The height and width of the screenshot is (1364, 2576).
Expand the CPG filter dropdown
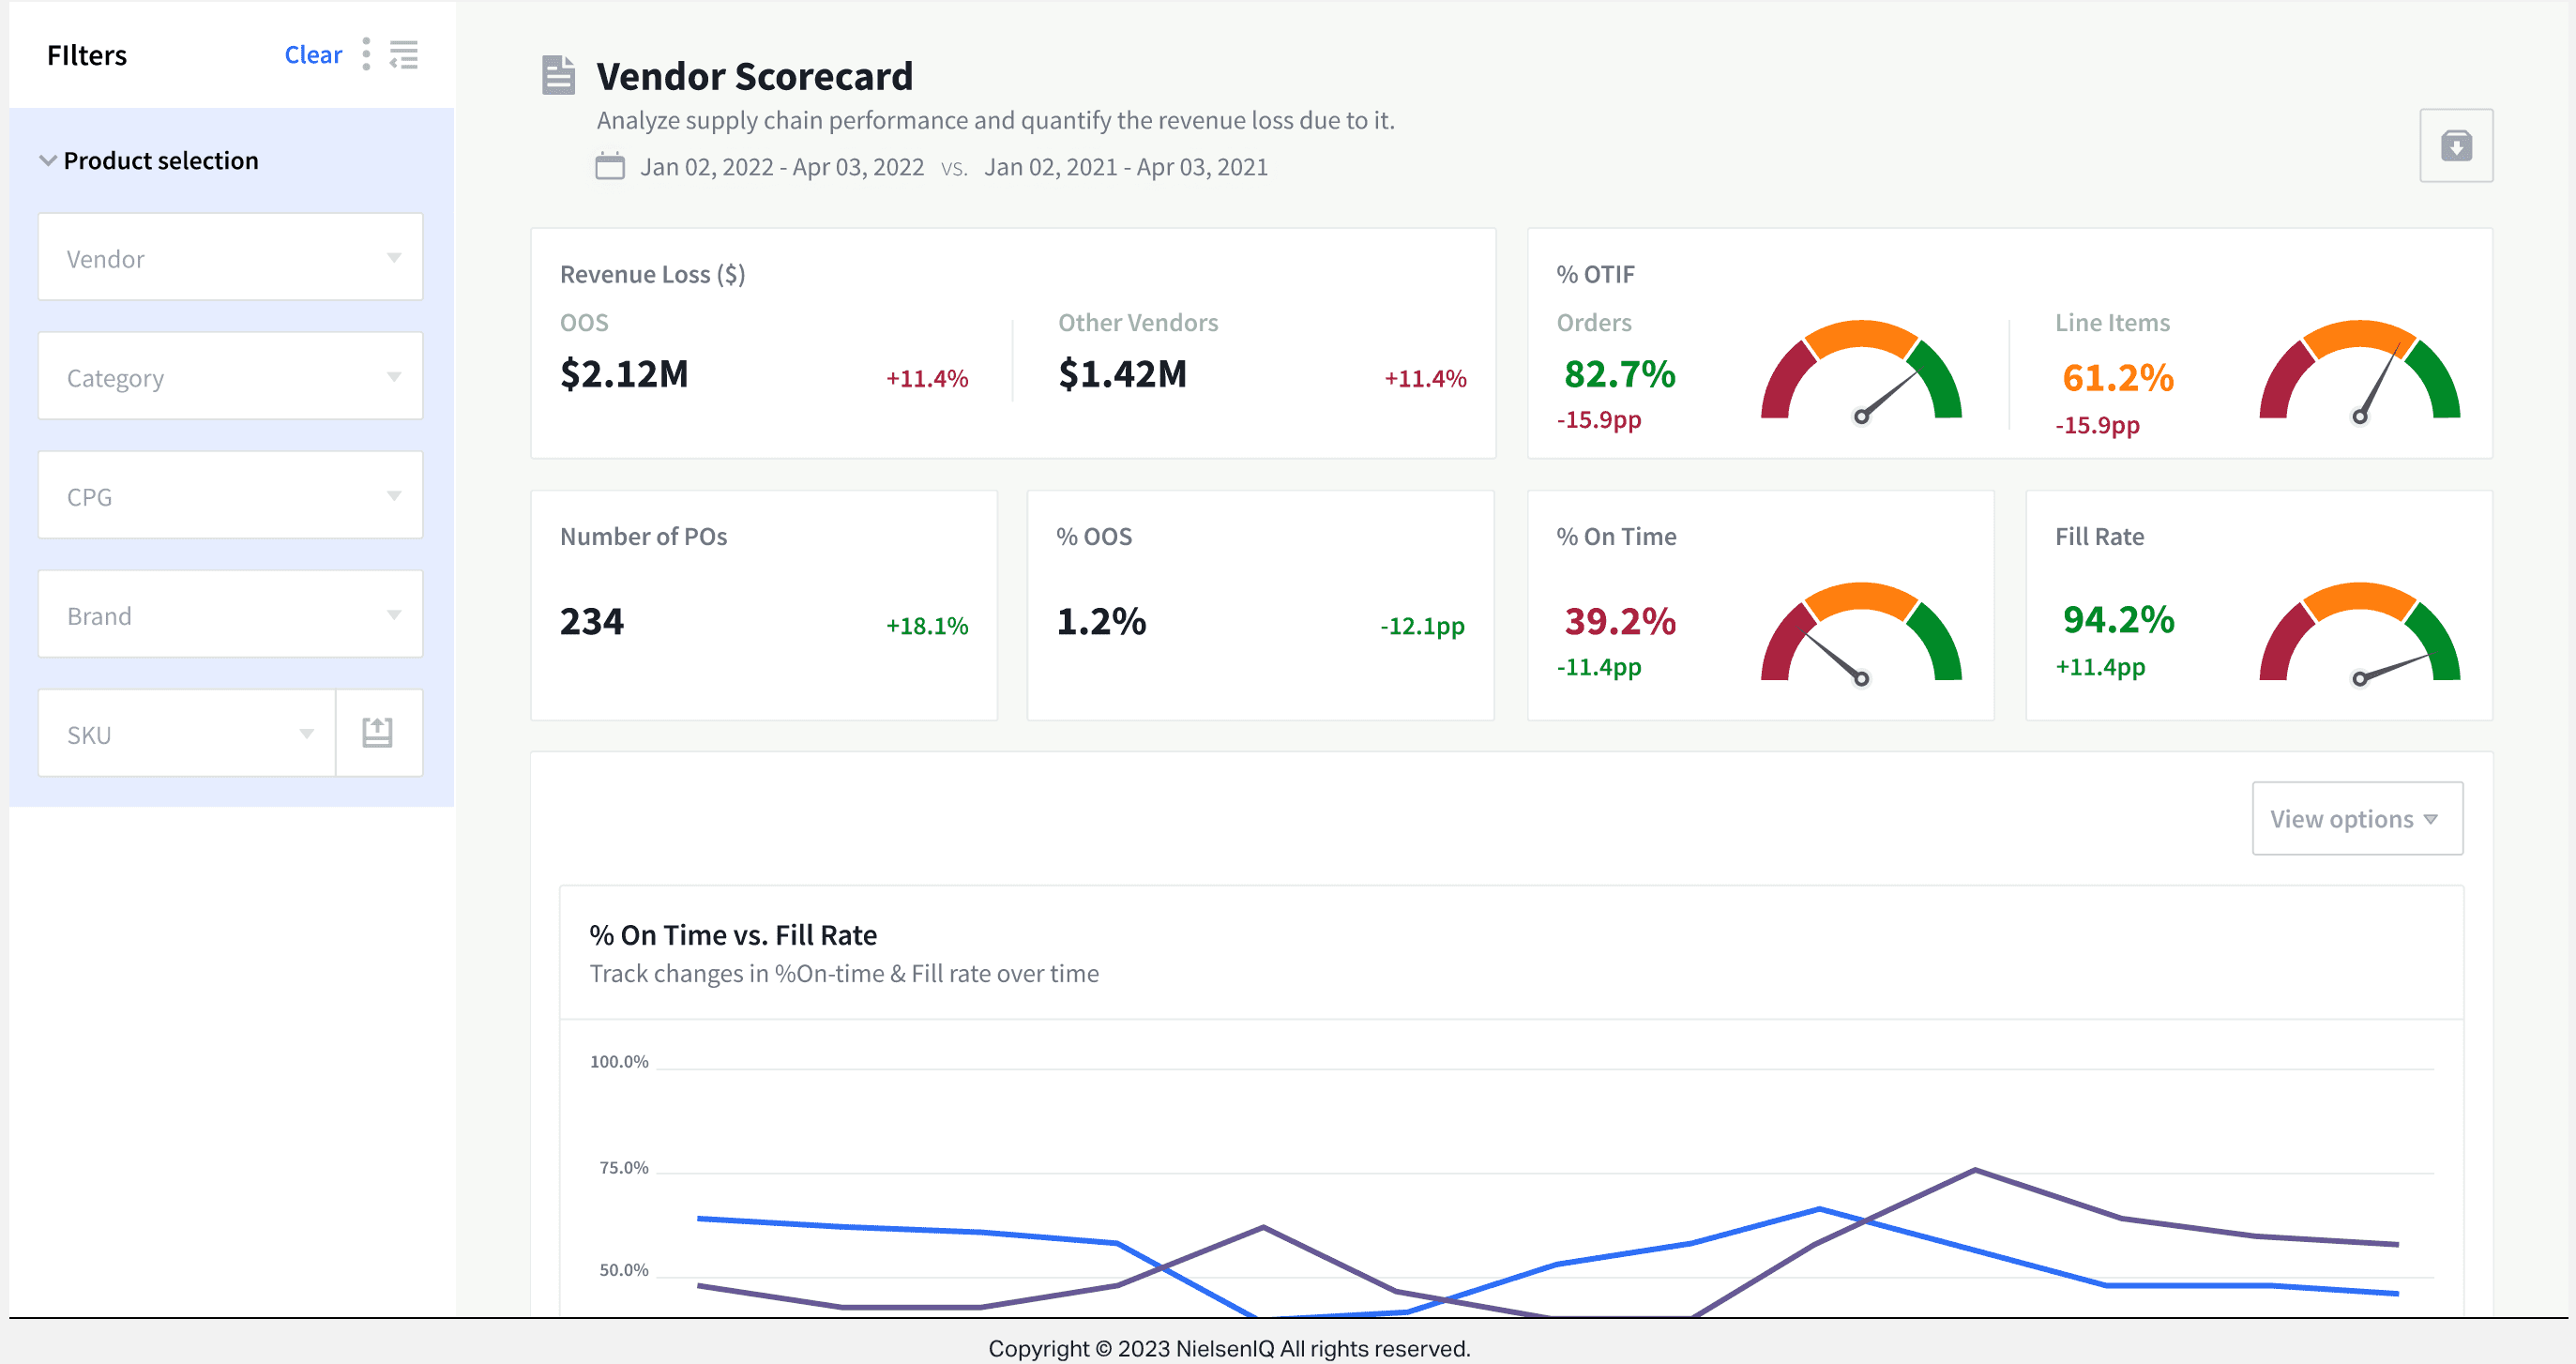tap(230, 496)
